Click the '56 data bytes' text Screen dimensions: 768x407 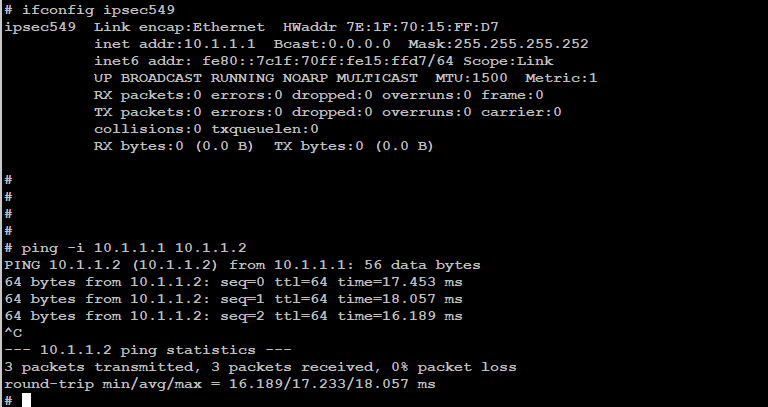coord(422,265)
